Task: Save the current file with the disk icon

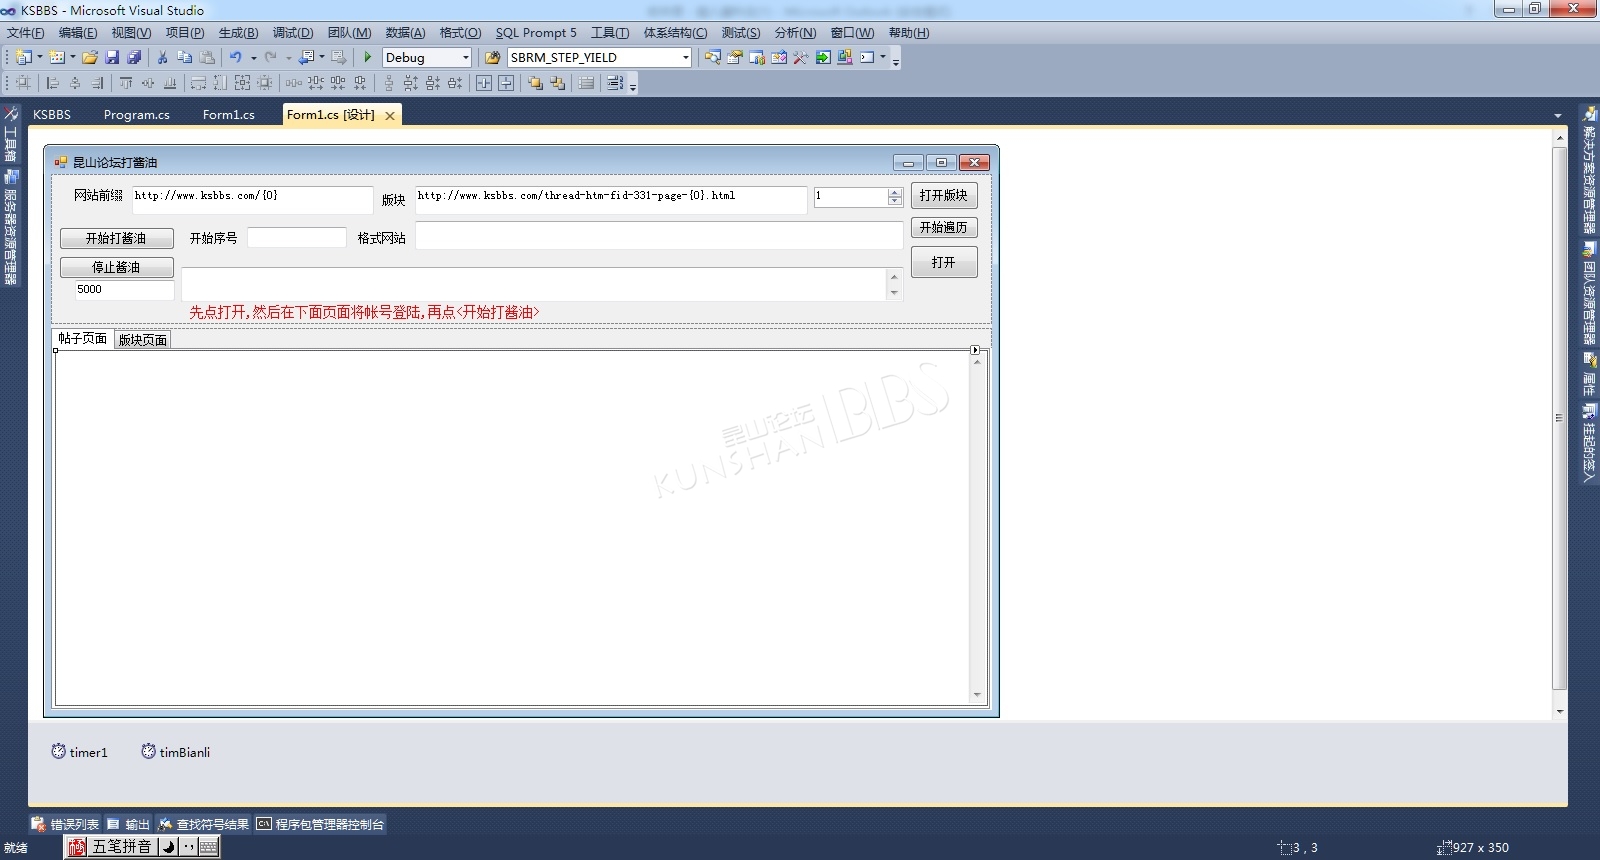Action: pyautogui.click(x=112, y=57)
